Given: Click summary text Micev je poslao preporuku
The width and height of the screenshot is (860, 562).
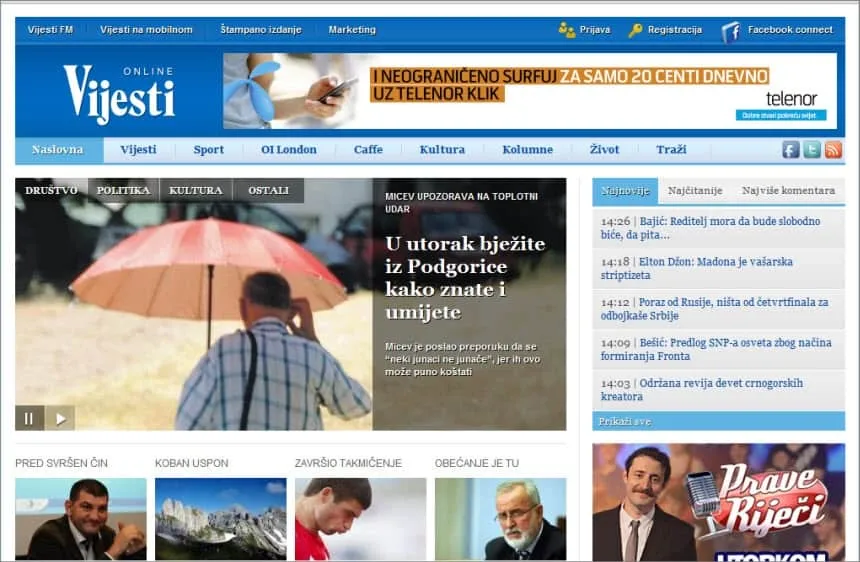Looking at the screenshot, I should click(x=462, y=359).
